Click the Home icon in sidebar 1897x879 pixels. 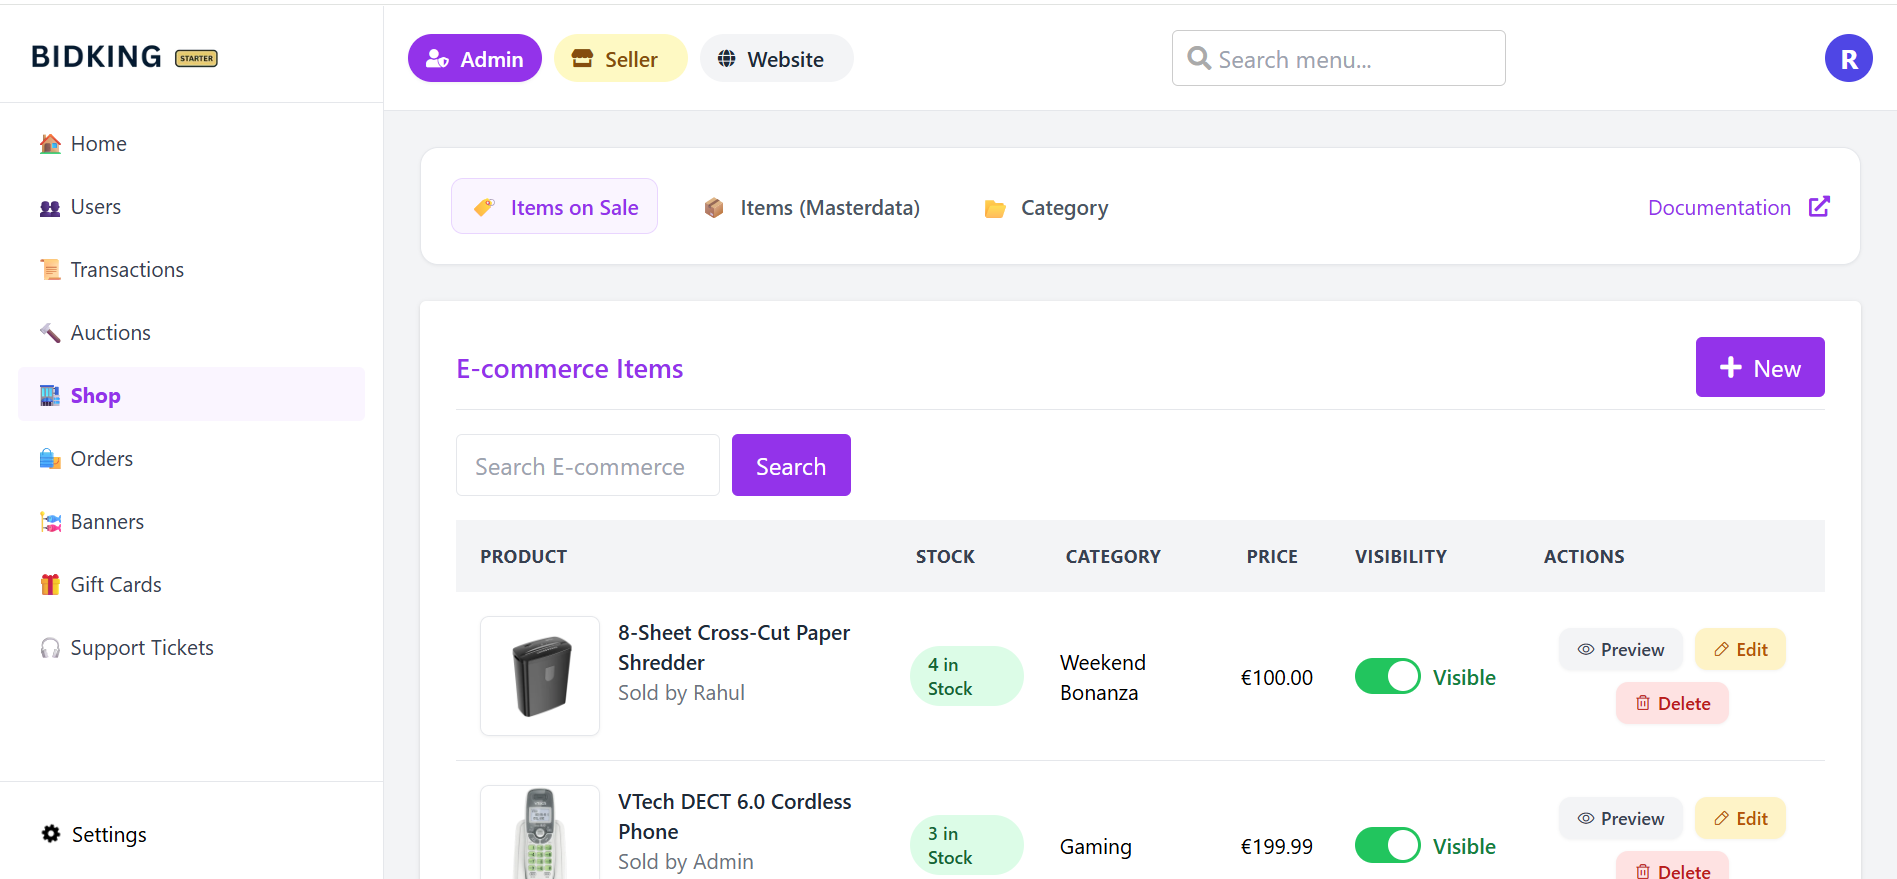coord(50,144)
